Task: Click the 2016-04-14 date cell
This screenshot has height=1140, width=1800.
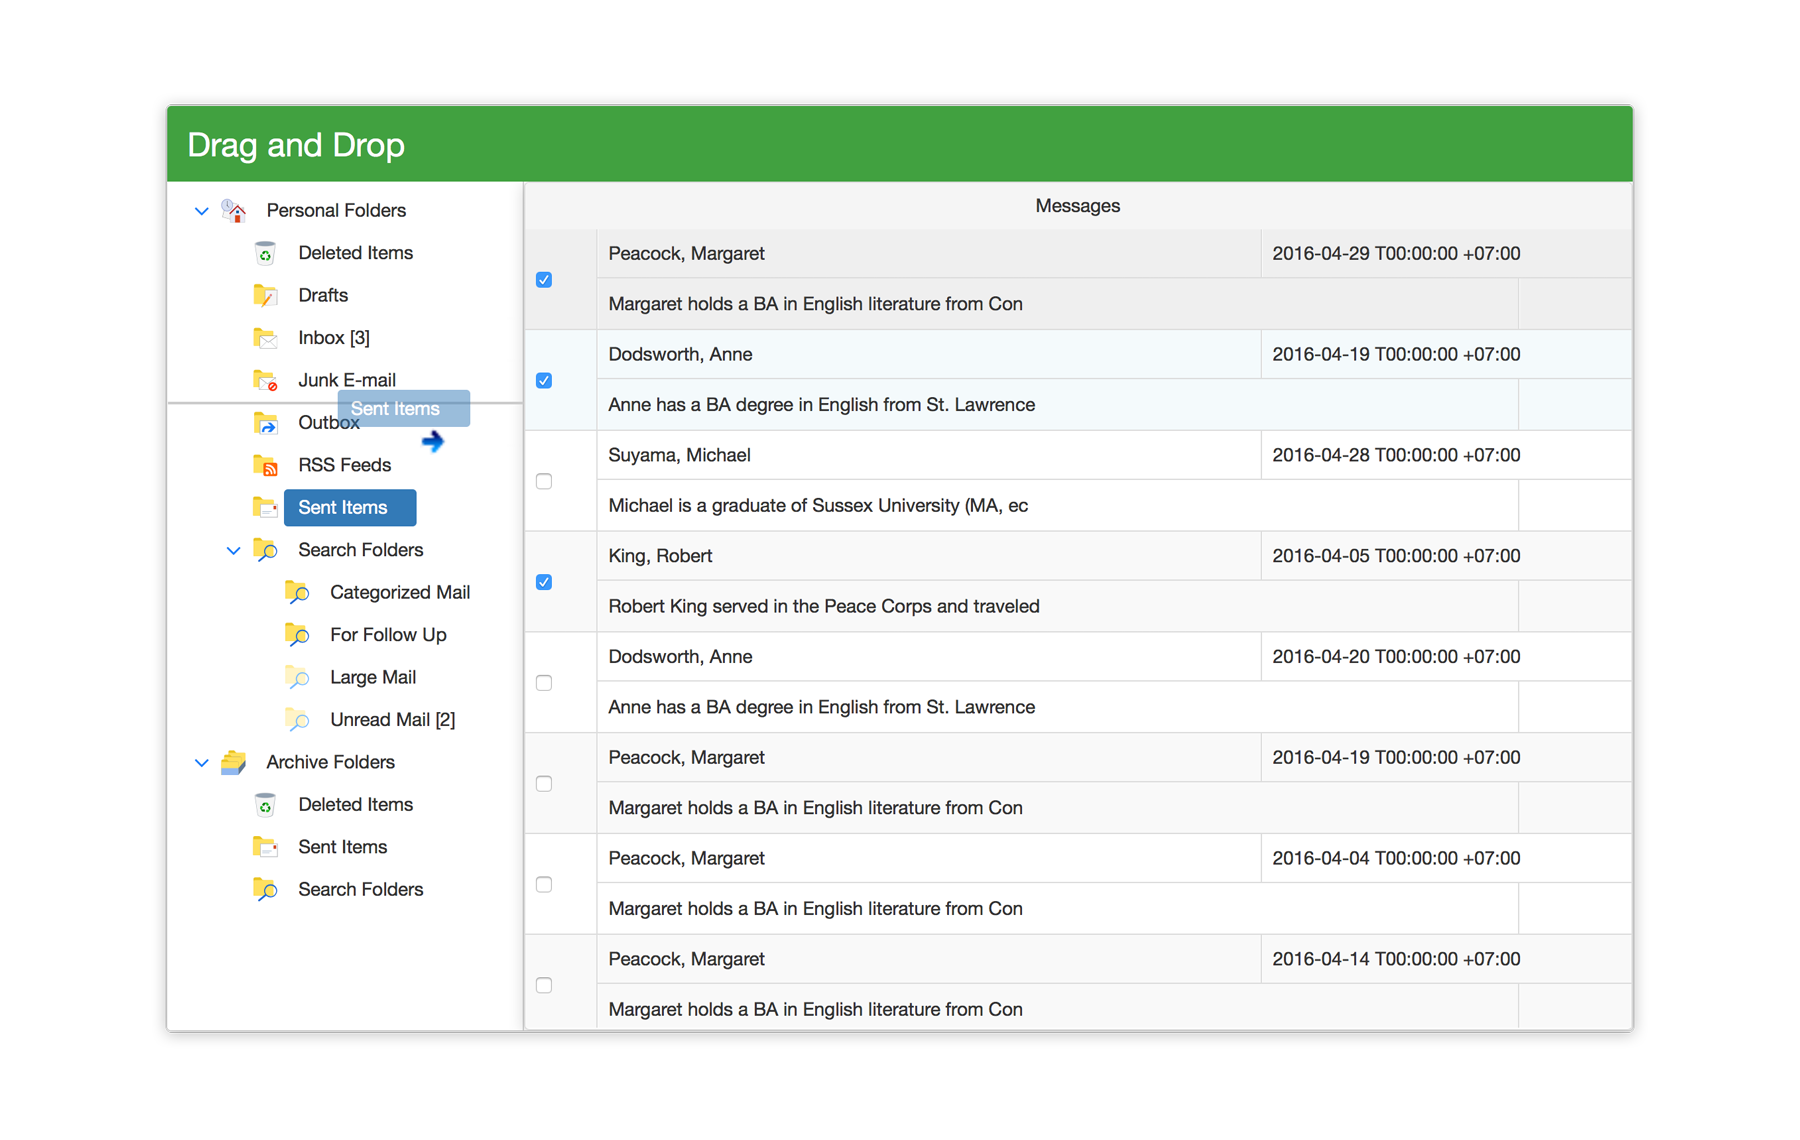Action: (1395, 959)
